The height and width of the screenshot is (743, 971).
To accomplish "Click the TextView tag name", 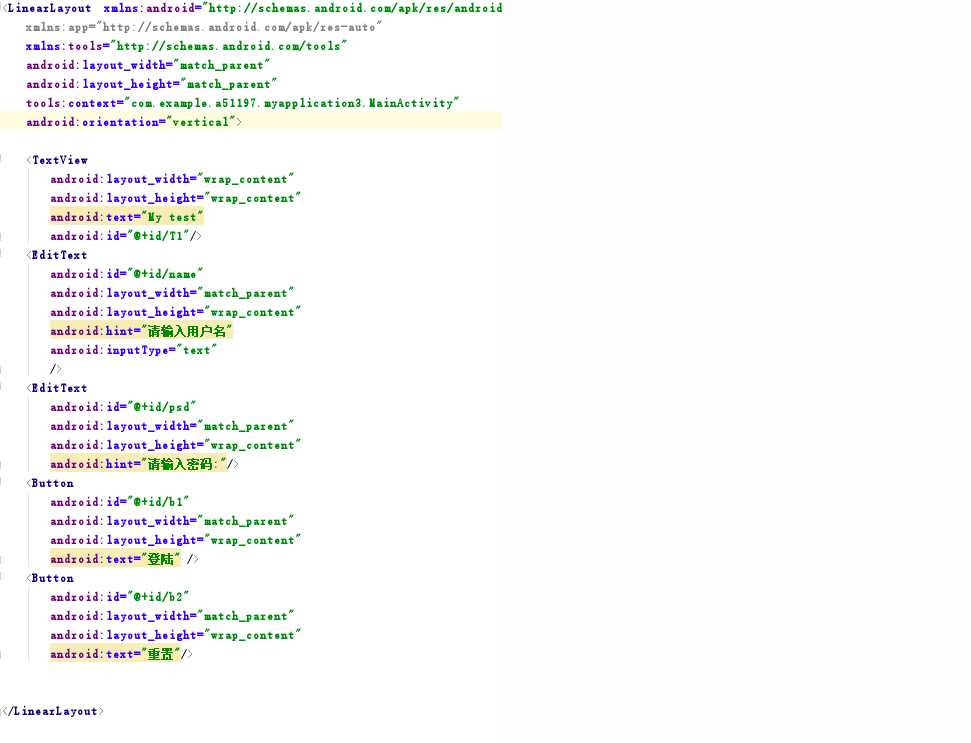I will pos(60,160).
